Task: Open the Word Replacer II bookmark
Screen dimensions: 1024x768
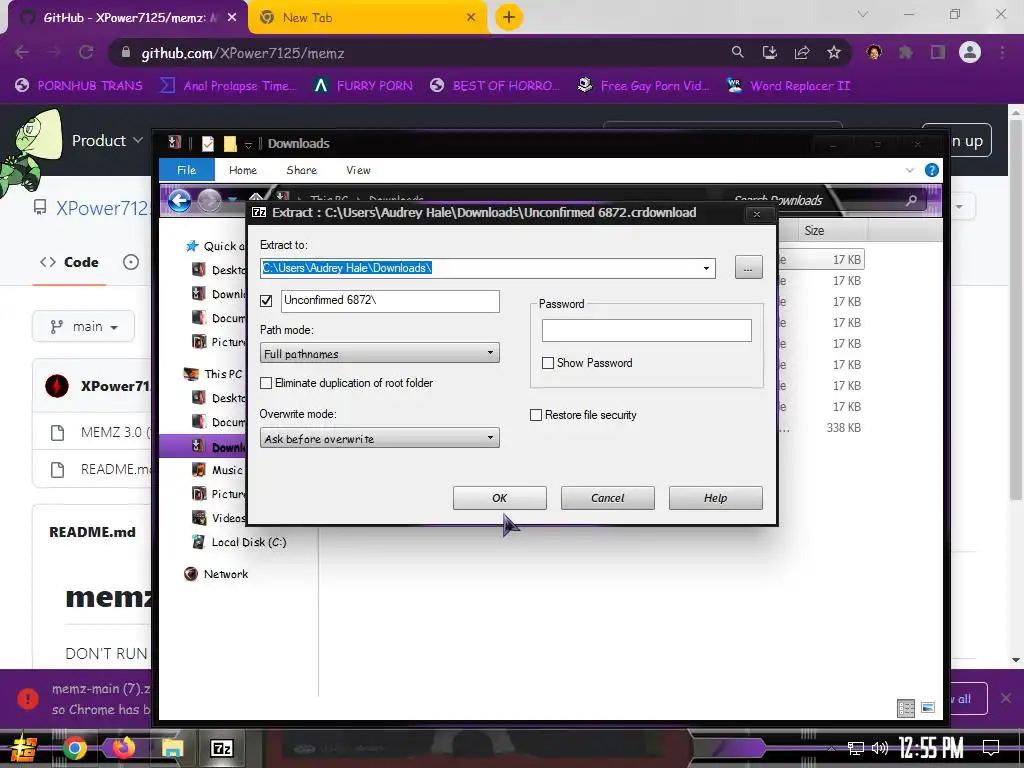Action: (x=789, y=86)
